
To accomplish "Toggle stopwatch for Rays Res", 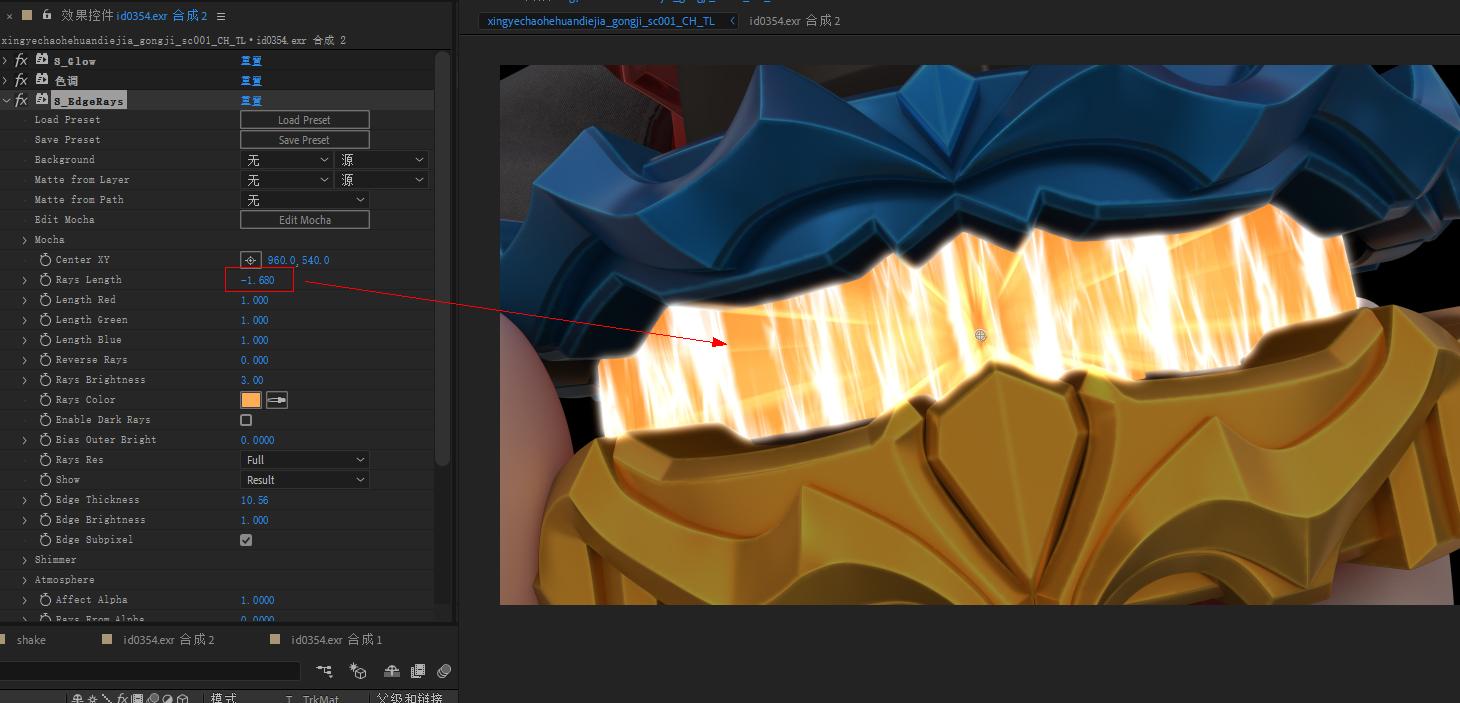I will [x=45, y=460].
